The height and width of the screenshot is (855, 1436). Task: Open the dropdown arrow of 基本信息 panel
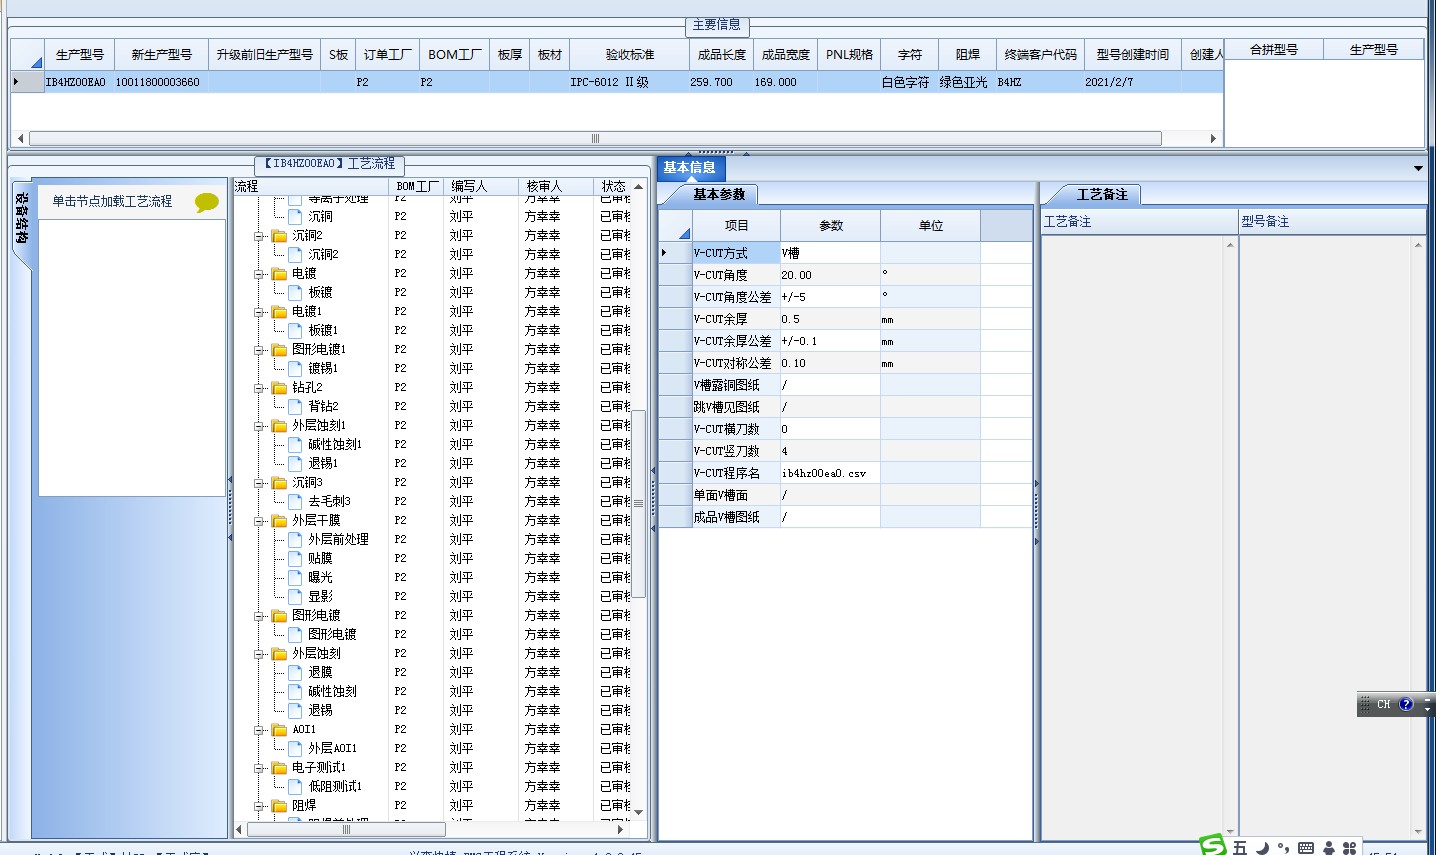pos(1418,168)
